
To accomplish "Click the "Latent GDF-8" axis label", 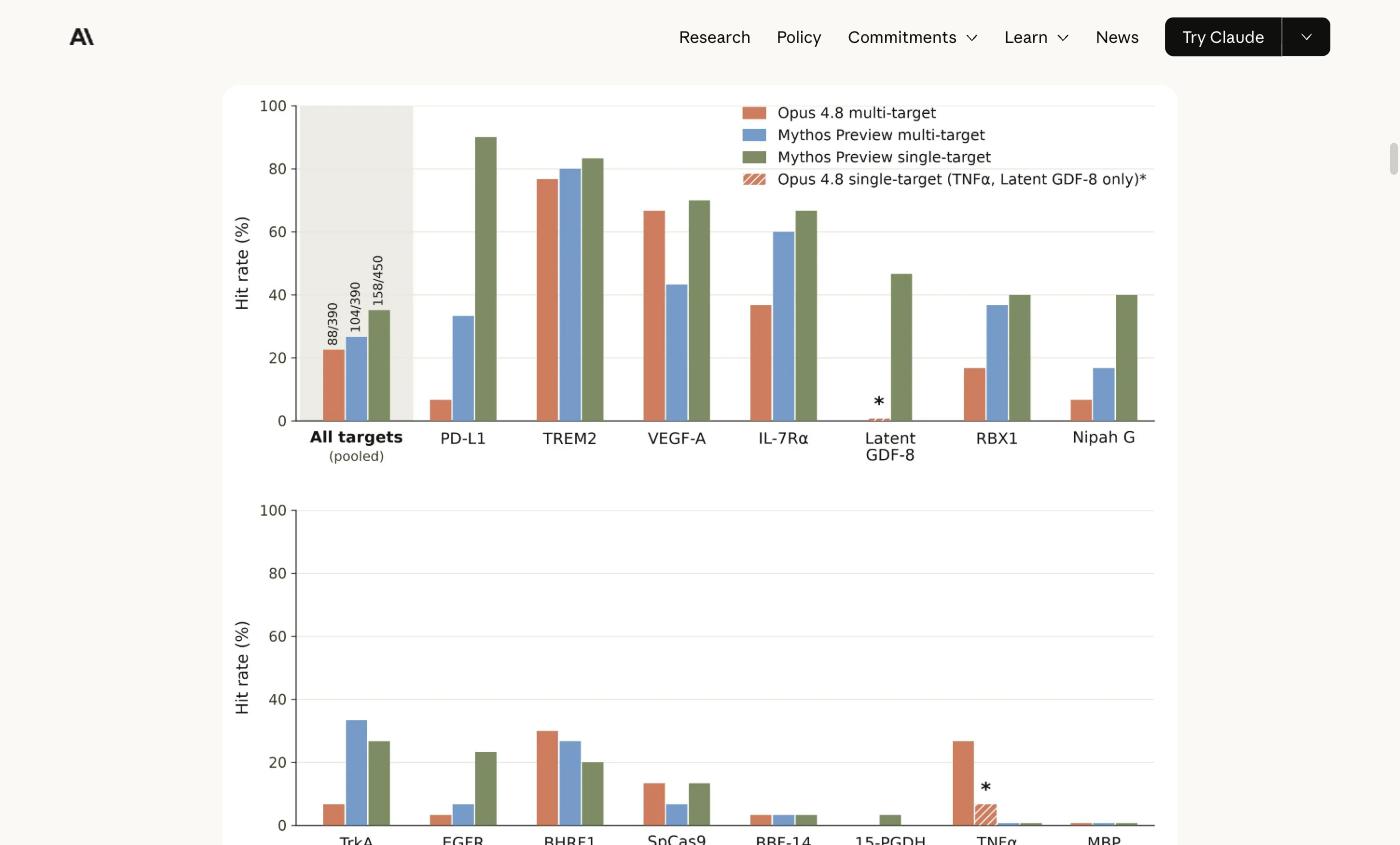I will [890, 446].
